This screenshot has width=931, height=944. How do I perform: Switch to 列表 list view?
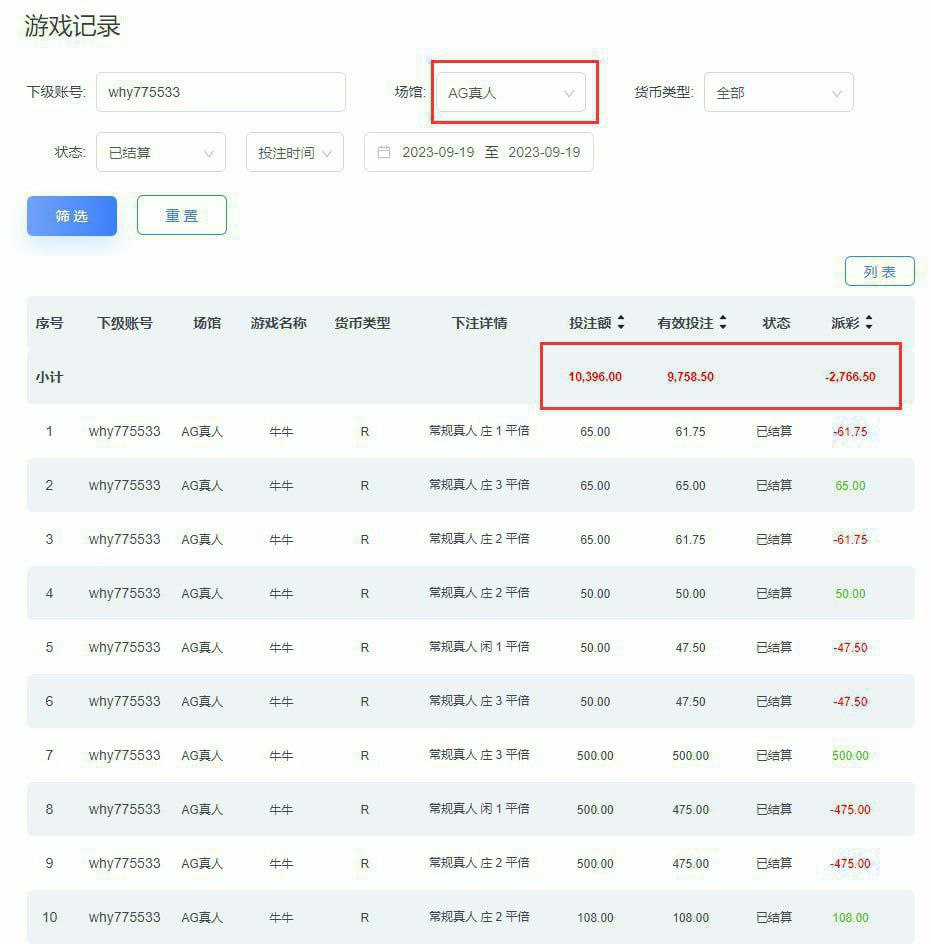coord(879,271)
